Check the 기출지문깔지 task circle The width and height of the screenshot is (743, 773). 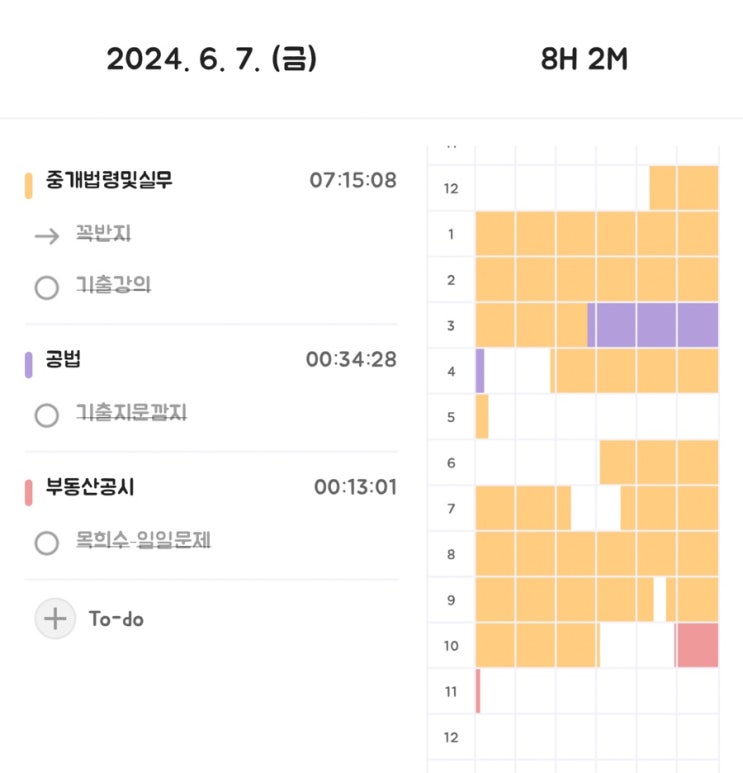pos(46,414)
